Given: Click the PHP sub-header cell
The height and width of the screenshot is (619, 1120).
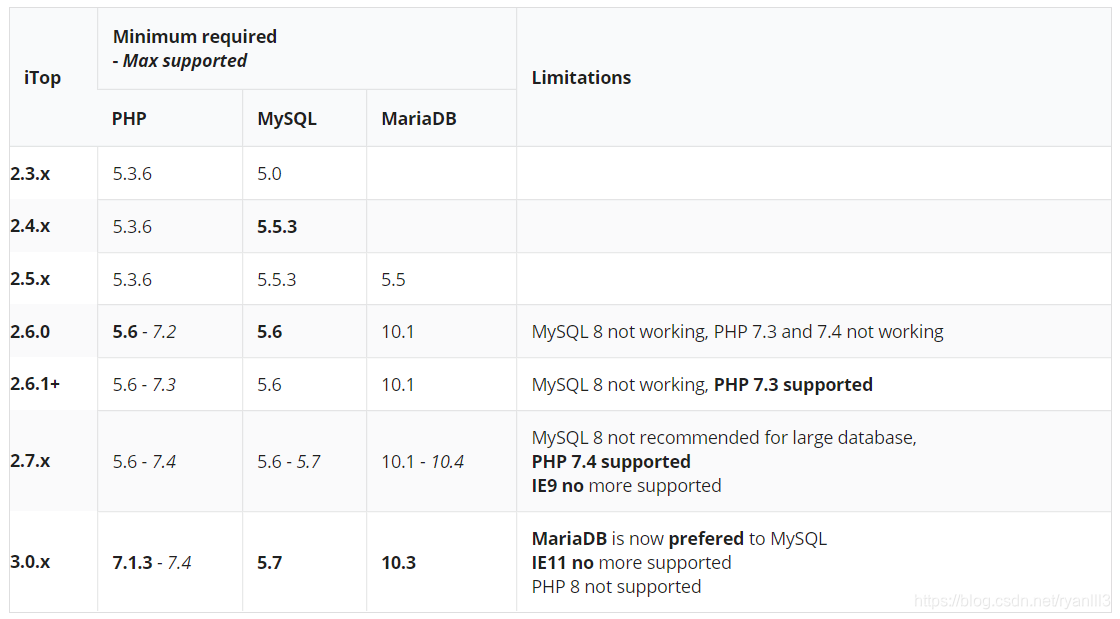Looking at the screenshot, I should pos(129,118).
